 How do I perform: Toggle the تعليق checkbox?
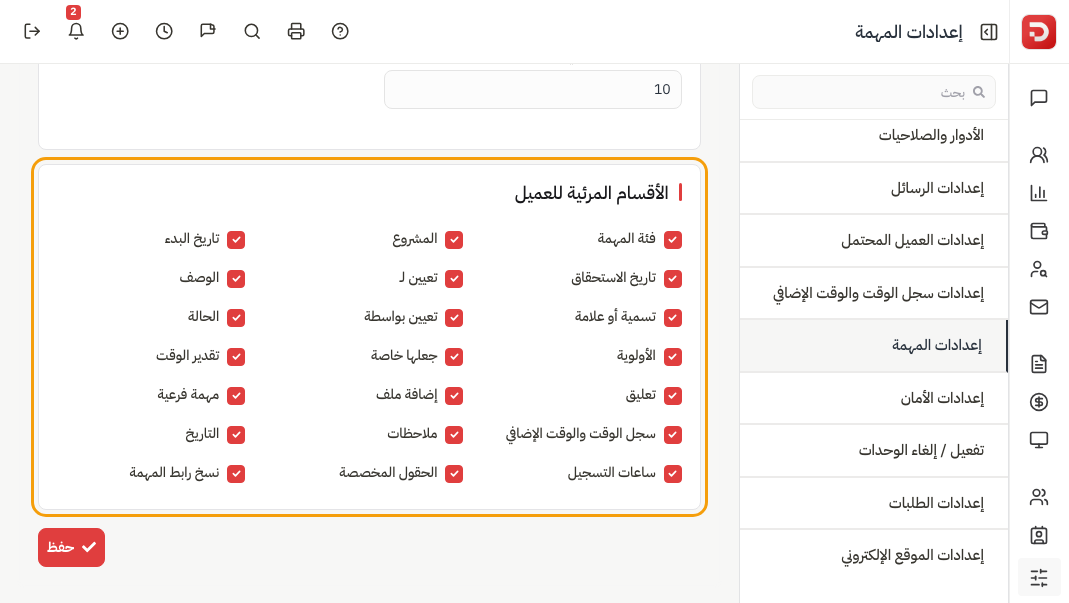pyautogui.click(x=673, y=396)
